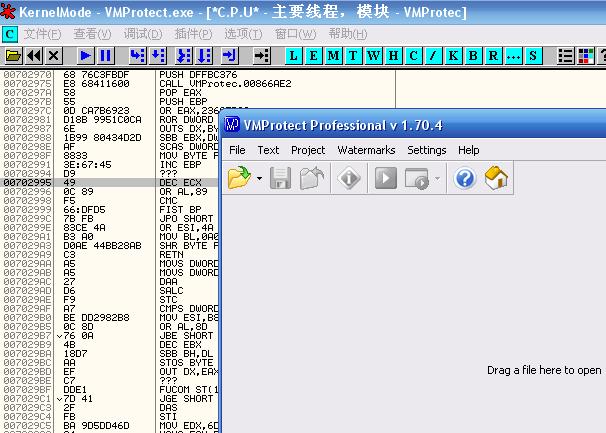Select address 00702970 PUSH DFFBC376 row
This screenshot has width=606, height=433.
198,75
